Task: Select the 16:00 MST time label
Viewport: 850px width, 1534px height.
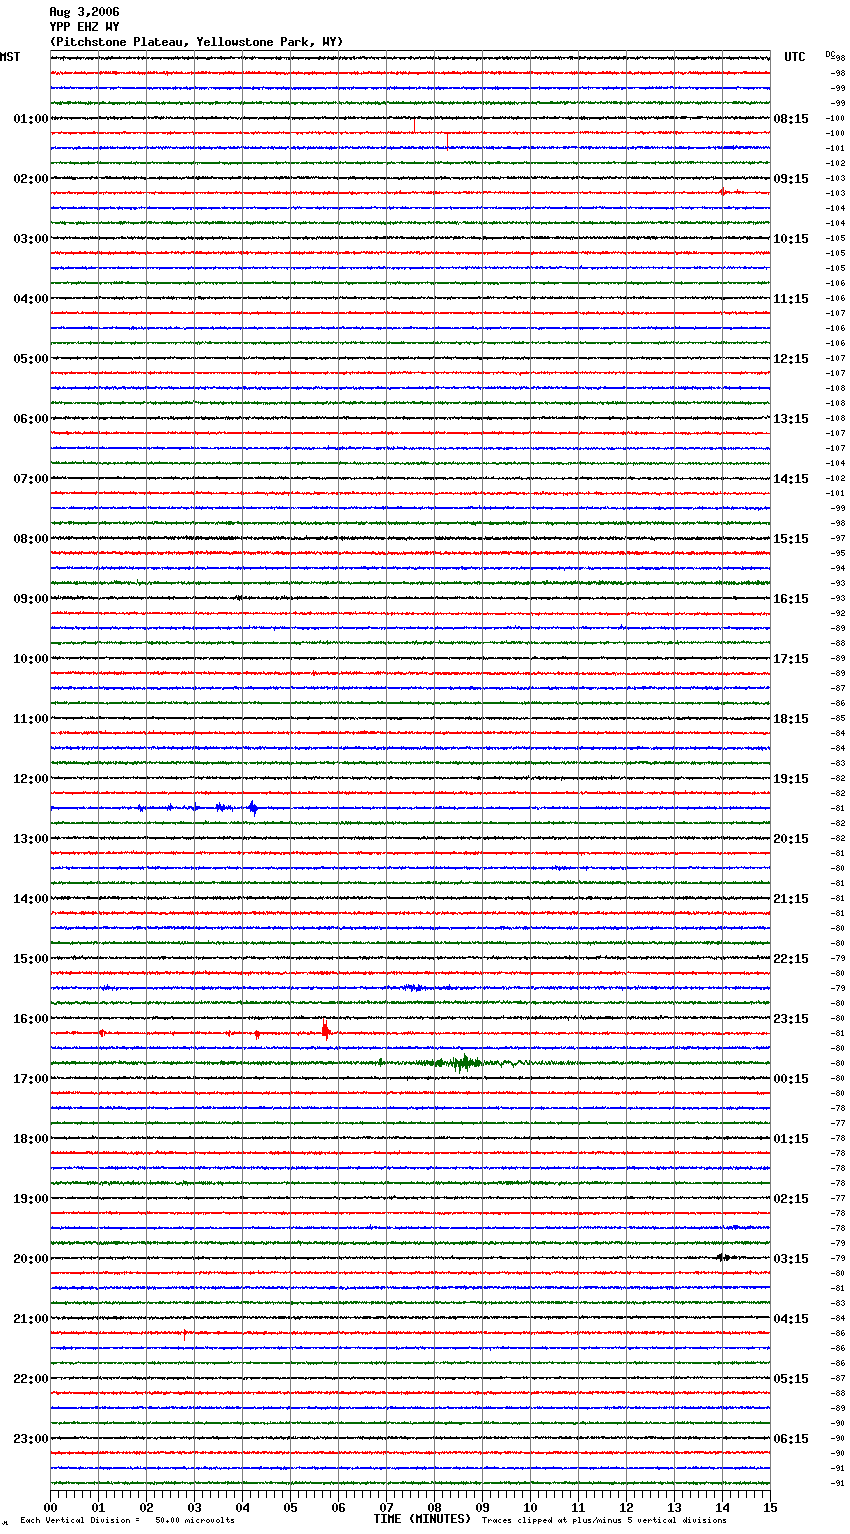Action: pyautogui.click(x=31, y=1019)
